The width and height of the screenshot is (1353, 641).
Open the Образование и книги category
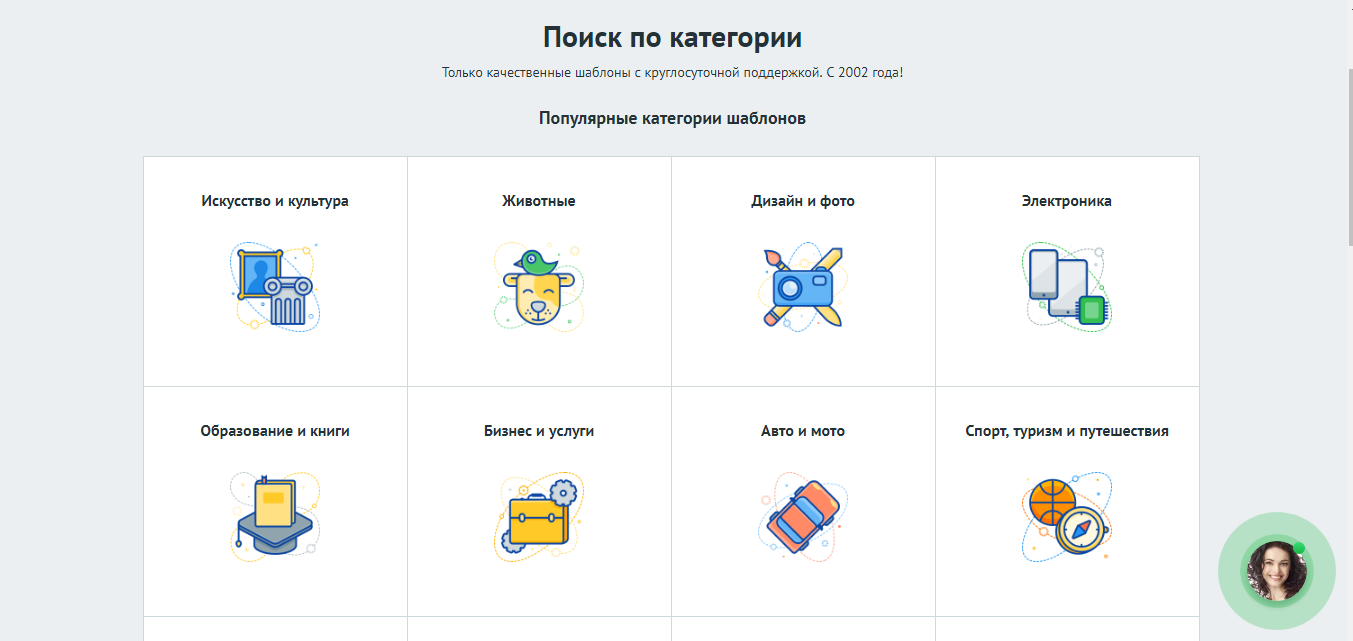click(x=273, y=431)
